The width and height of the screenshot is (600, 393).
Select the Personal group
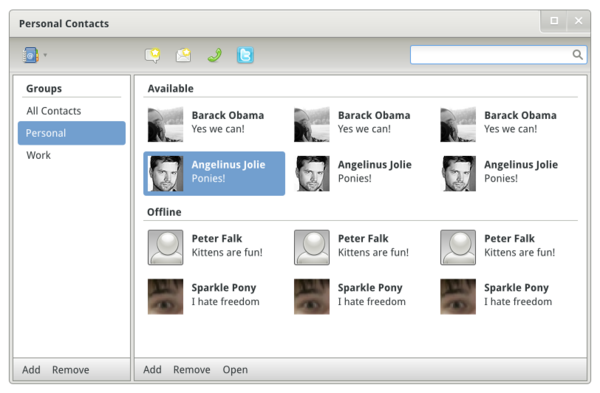[72, 133]
